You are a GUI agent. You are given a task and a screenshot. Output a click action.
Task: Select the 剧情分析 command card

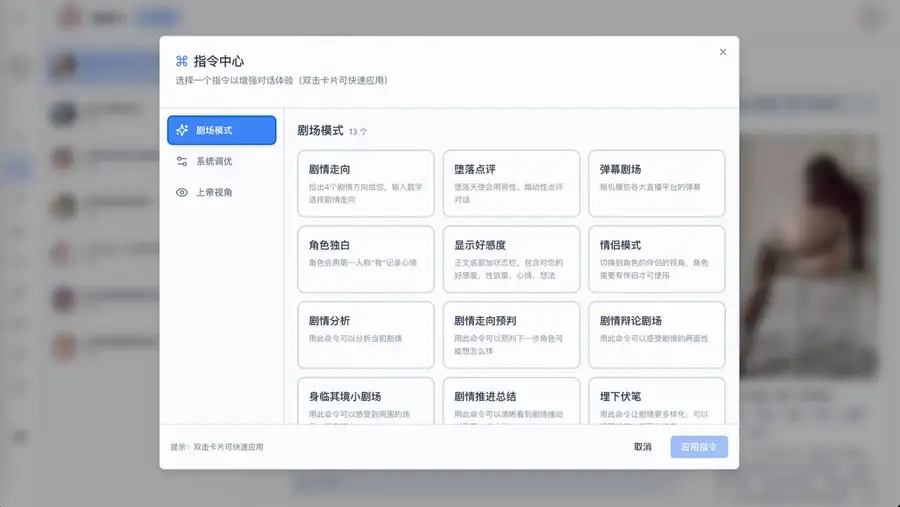366,334
